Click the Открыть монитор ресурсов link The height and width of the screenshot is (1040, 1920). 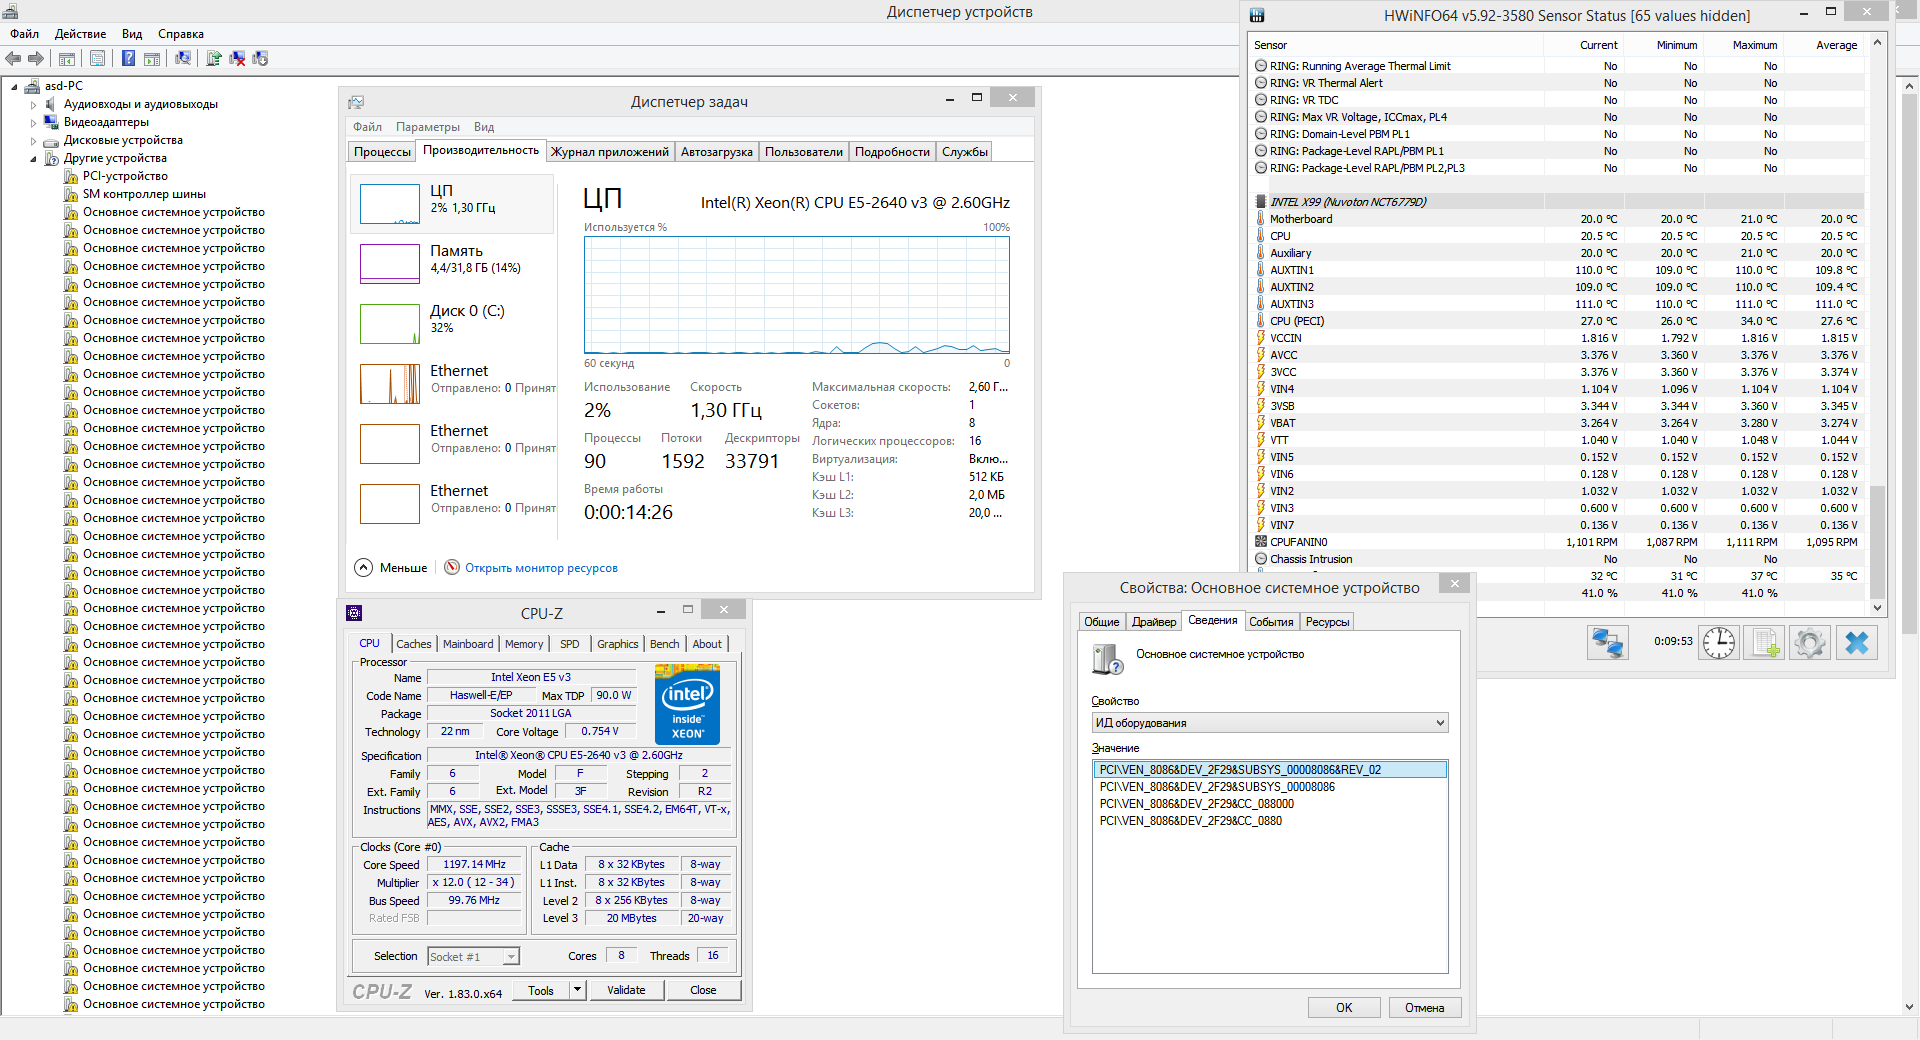(x=541, y=568)
